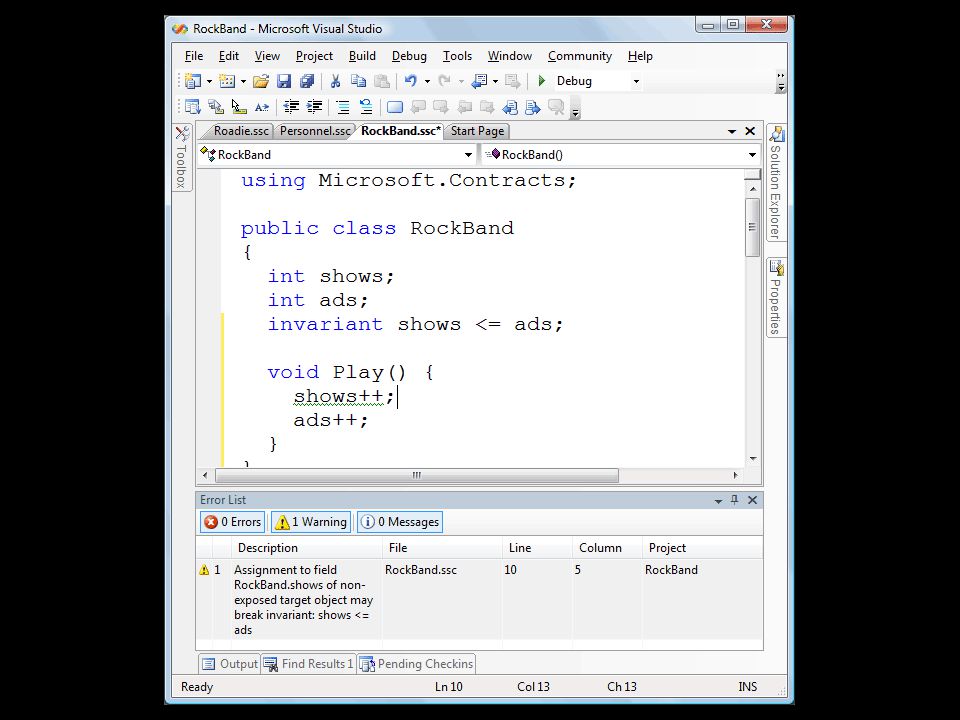960x720 pixels.
Task: Open the Debug menu
Action: click(409, 56)
